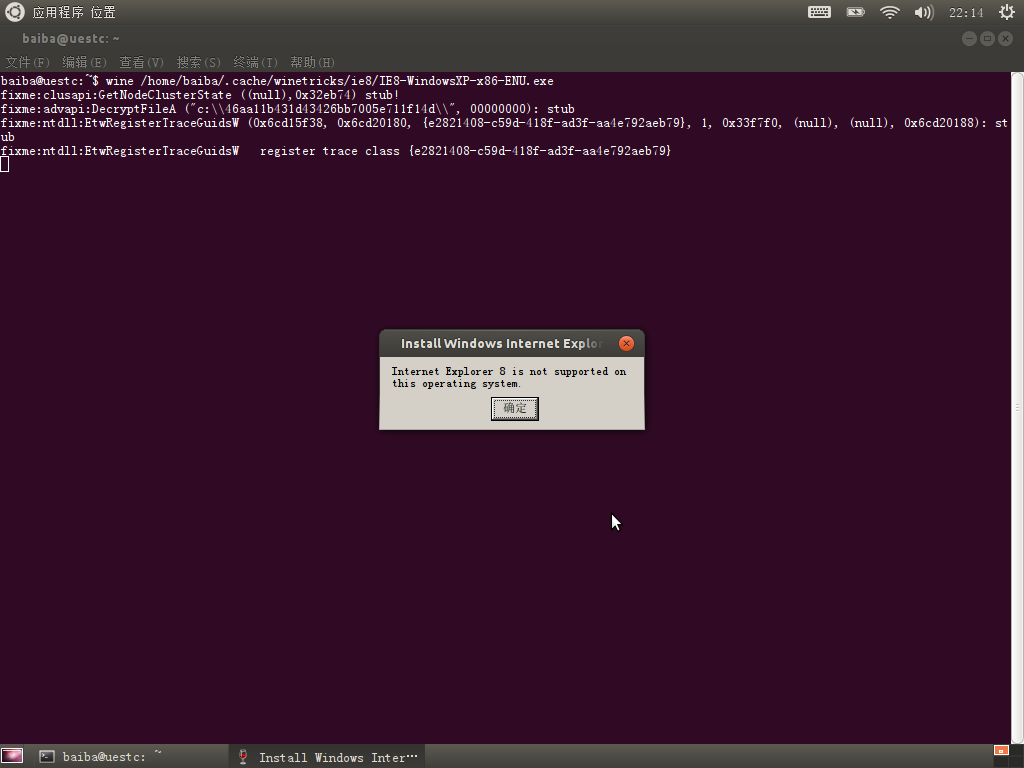Click the baiba@uestc: ~ window title

(71, 39)
